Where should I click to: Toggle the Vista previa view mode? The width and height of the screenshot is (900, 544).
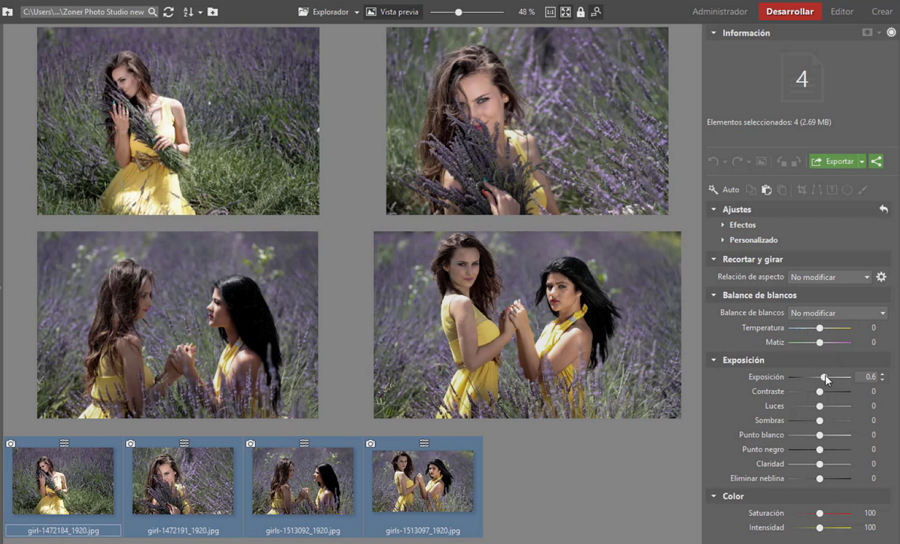391,12
